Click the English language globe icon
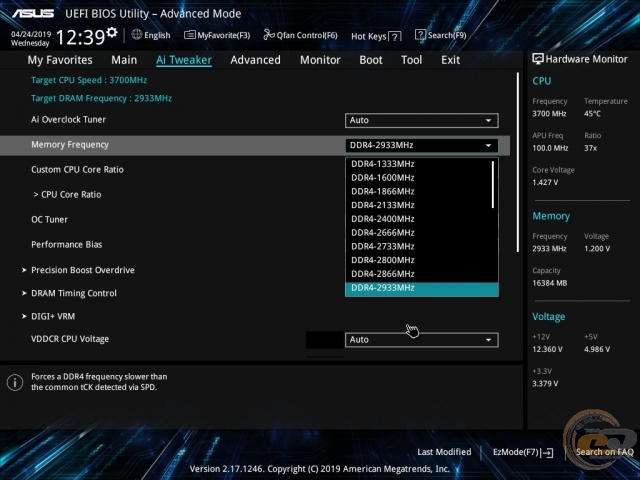 (x=137, y=35)
